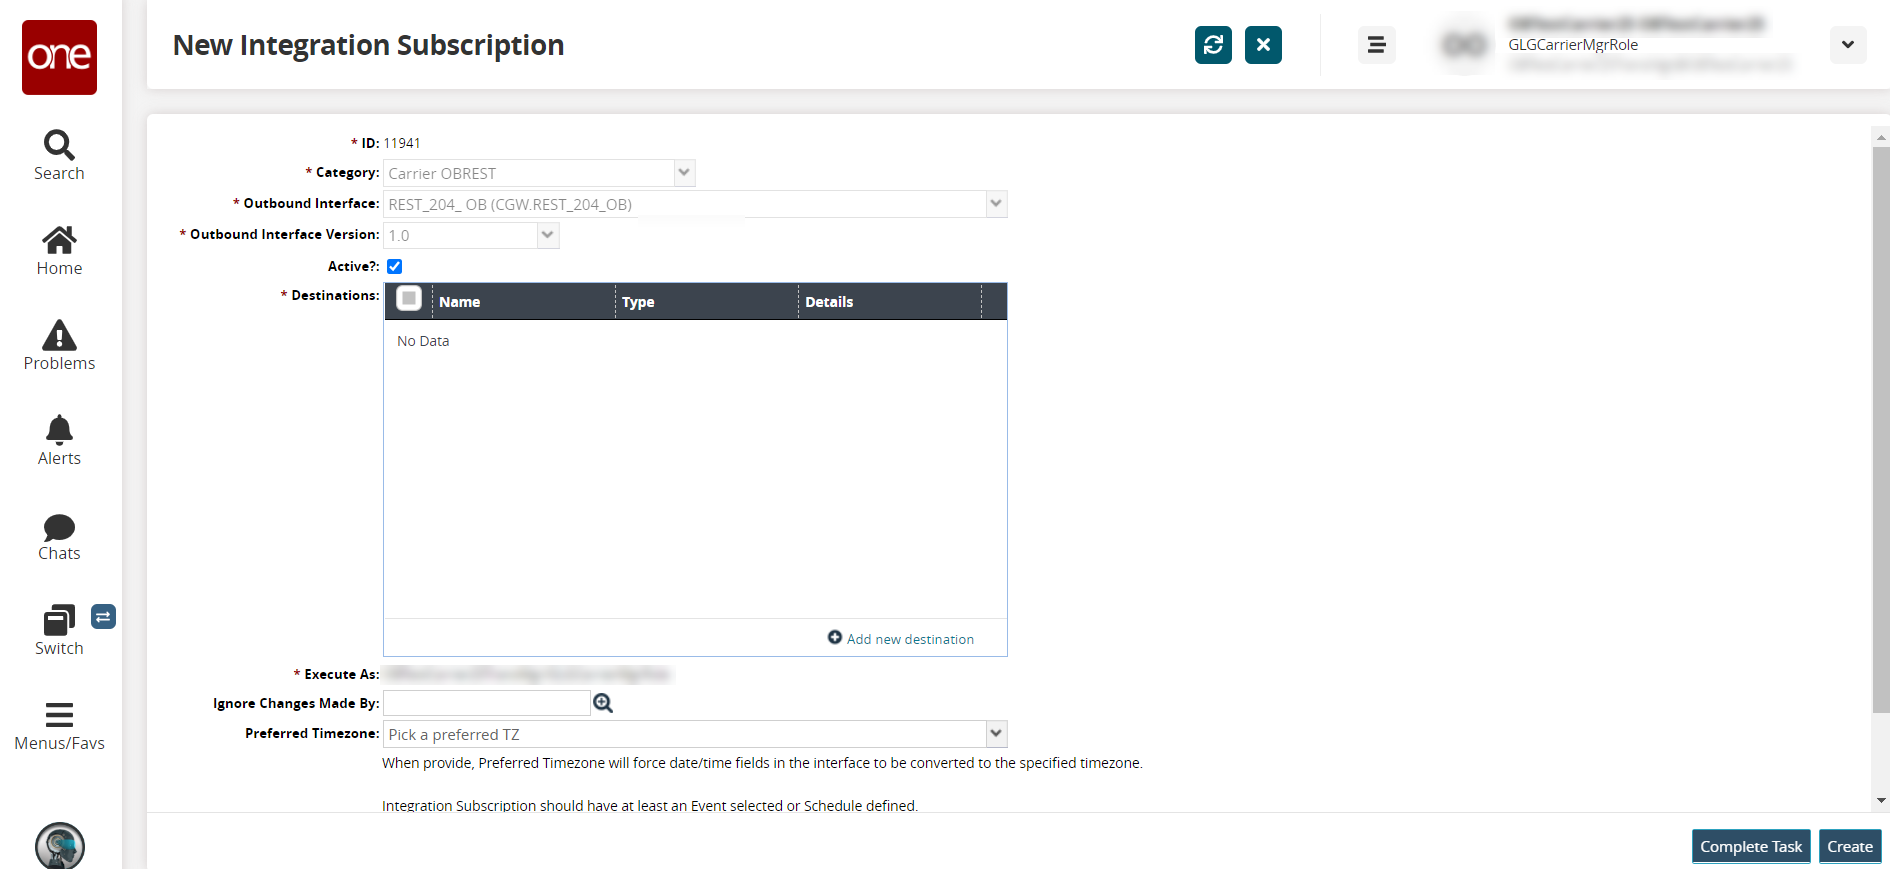1890x869 pixels.
Task: Open Alerts bell in the sidebar
Action: pos(59,440)
